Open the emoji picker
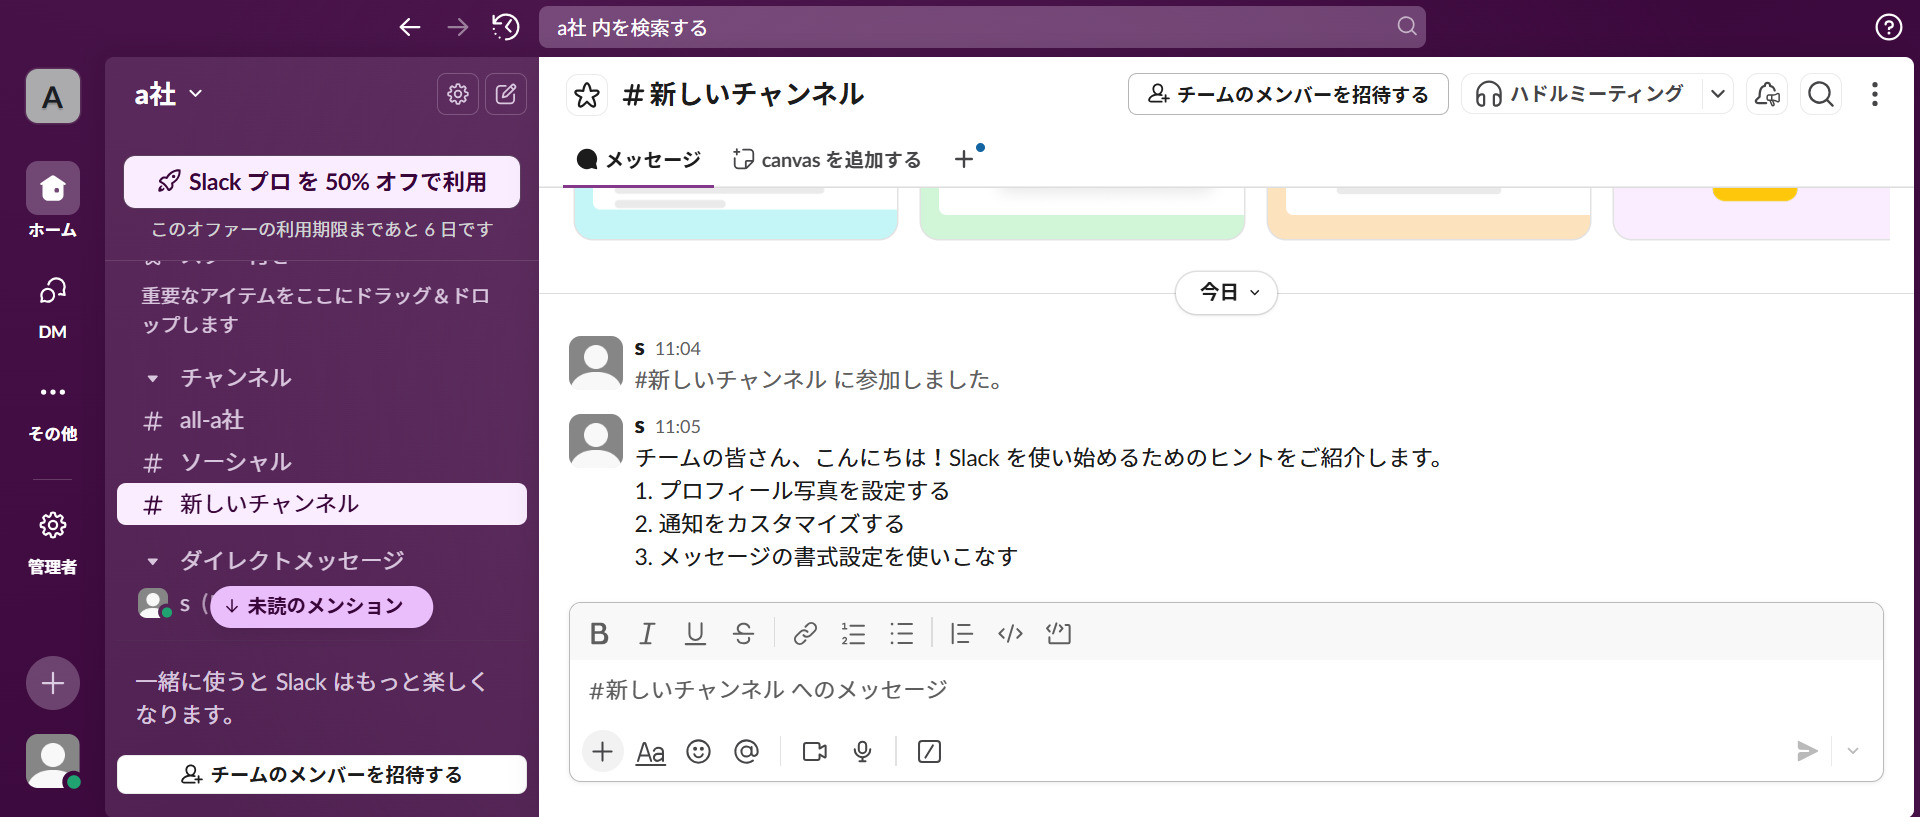Image resolution: width=1920 pixels, height=817 pixels. [698, 751]
